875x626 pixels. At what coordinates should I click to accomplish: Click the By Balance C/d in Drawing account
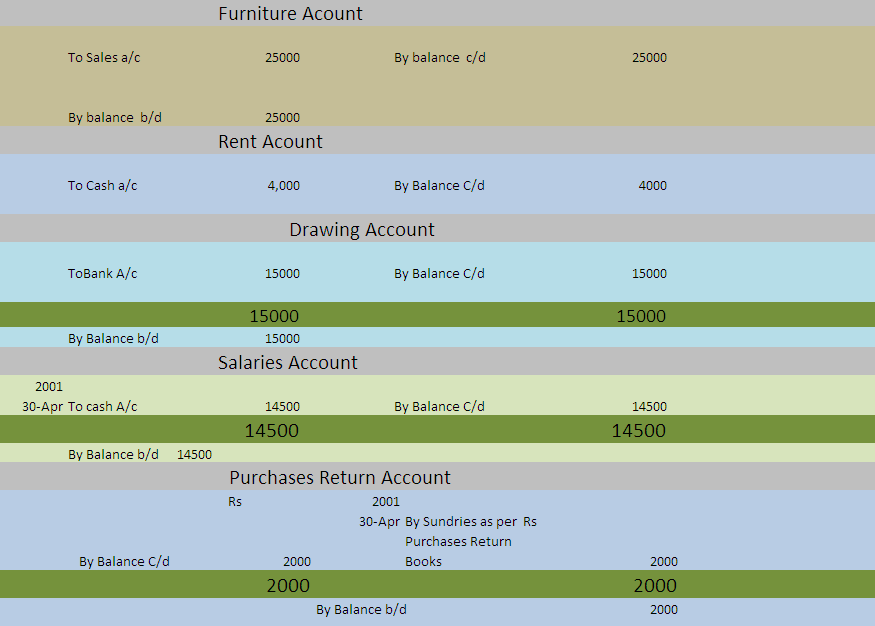pos(442,273)
